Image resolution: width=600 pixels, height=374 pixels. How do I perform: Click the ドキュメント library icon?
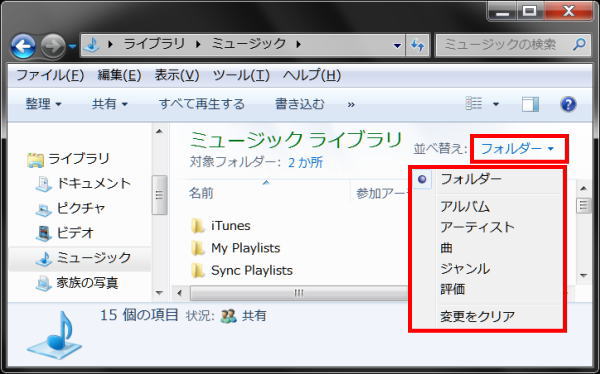pos(43,185)
